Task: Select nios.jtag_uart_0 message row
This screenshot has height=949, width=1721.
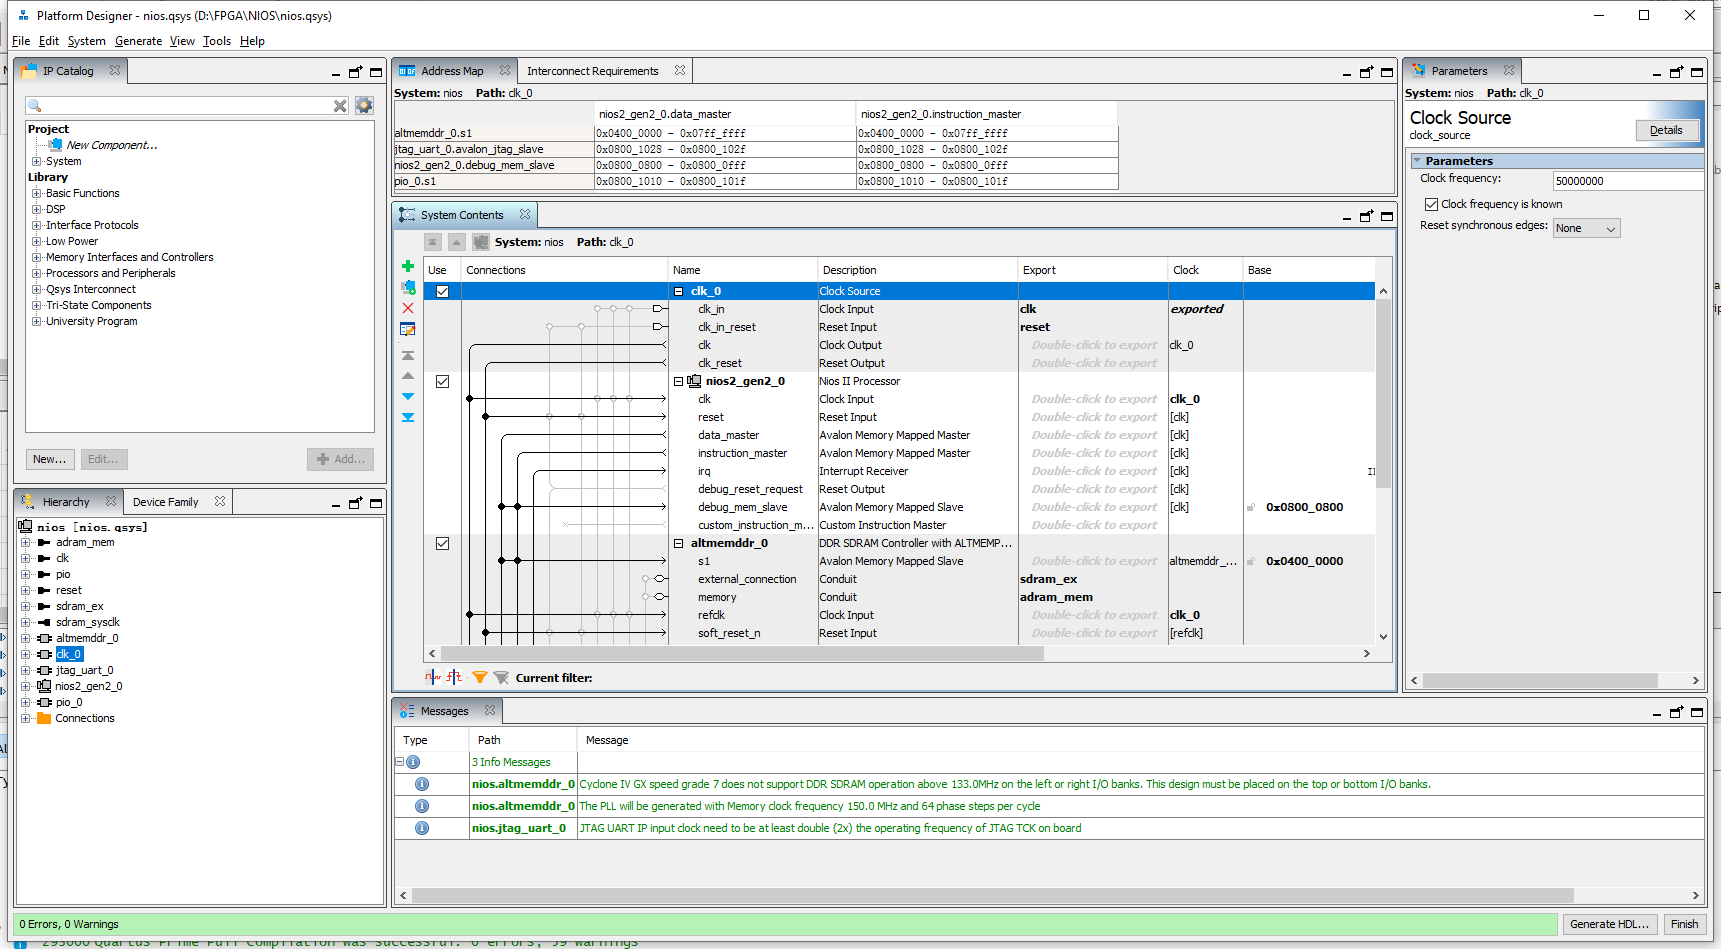Action: (x=1049, y=828)
